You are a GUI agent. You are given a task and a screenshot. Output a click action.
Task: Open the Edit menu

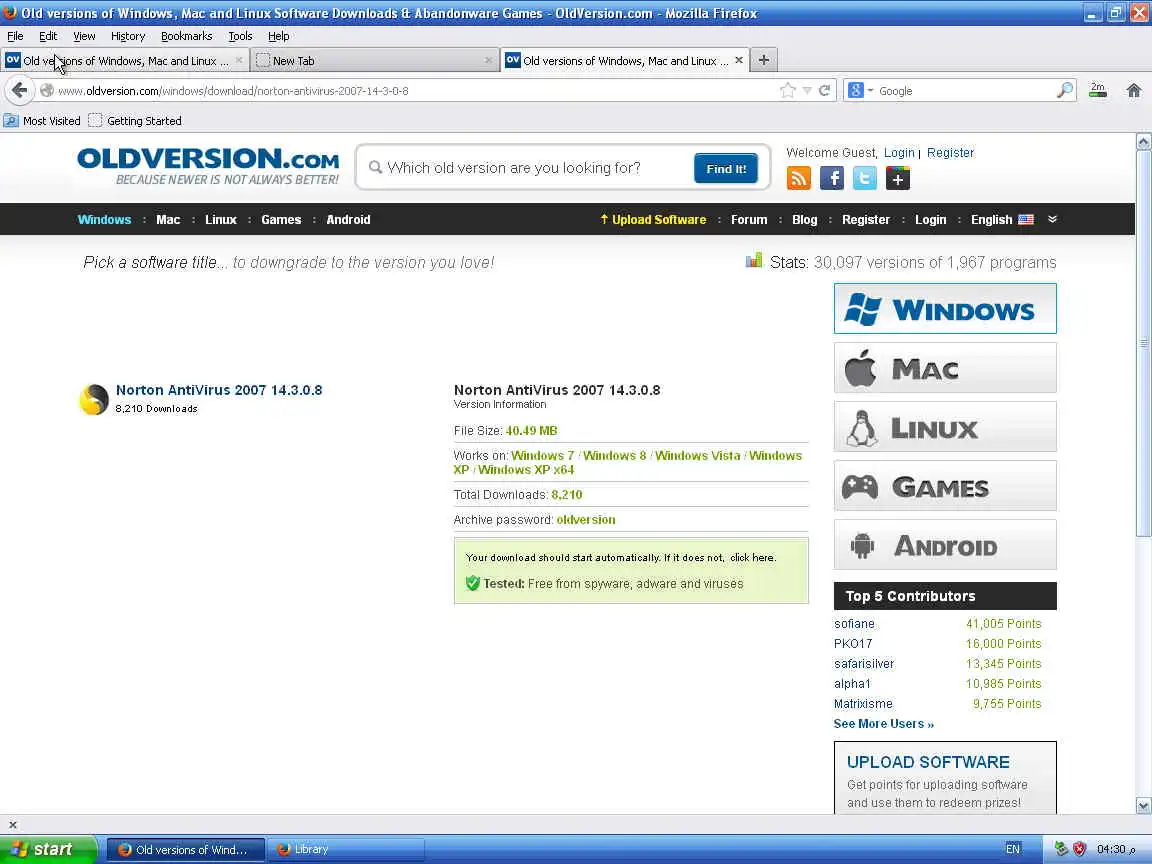click(48, 36)
